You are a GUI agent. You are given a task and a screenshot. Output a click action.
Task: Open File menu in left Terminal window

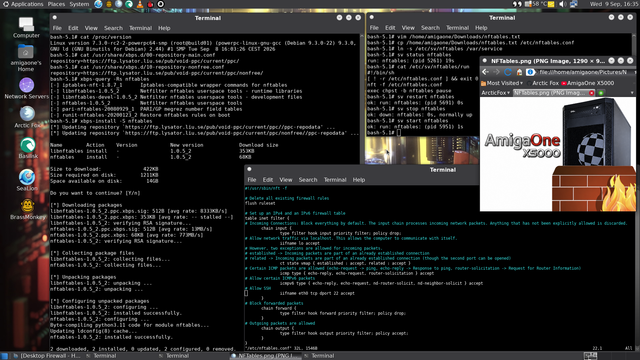pyautogui.click(x=57, y=28)
